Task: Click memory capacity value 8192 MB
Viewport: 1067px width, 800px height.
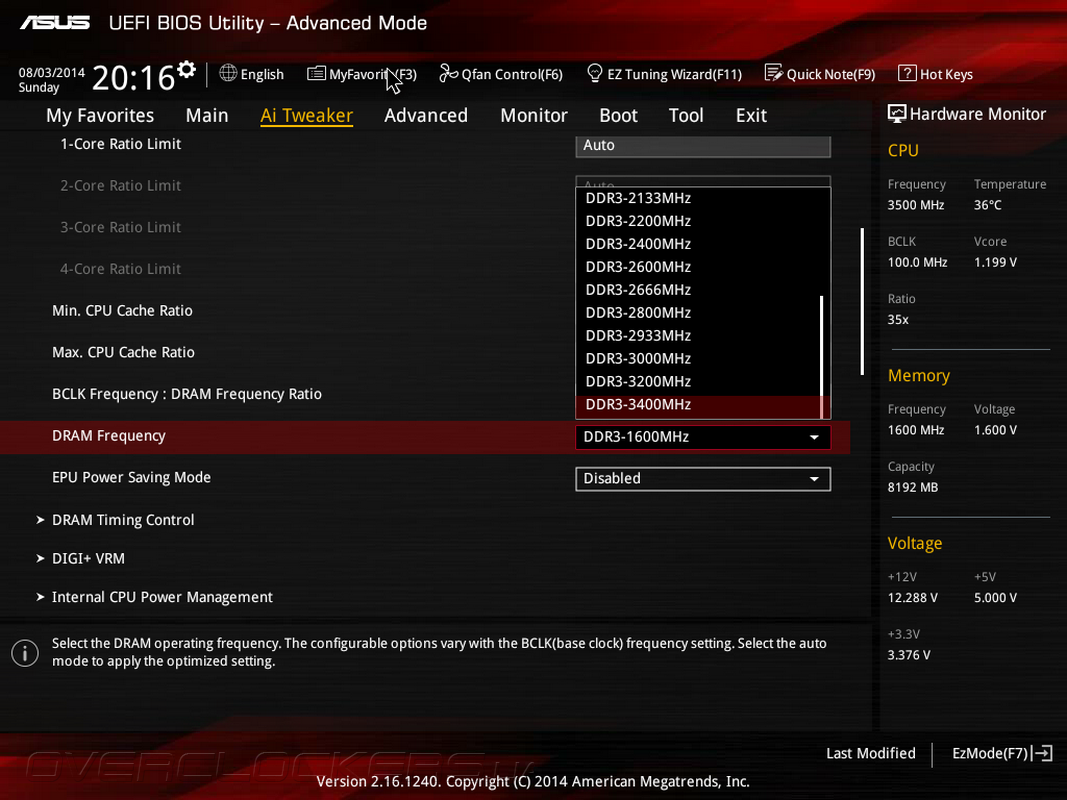Action: coord(913,488)
